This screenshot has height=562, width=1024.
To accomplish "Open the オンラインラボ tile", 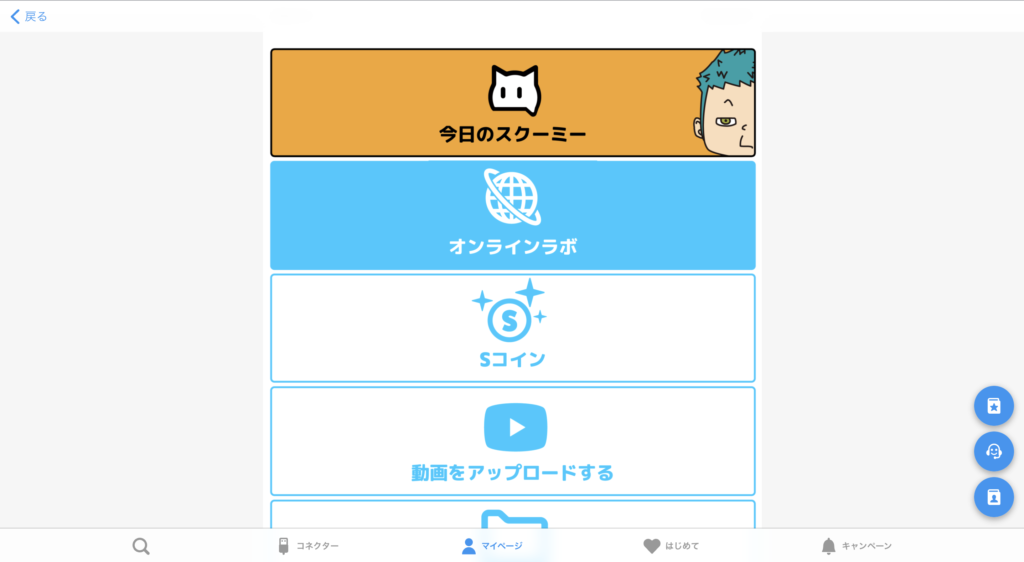I will (513, 215).
